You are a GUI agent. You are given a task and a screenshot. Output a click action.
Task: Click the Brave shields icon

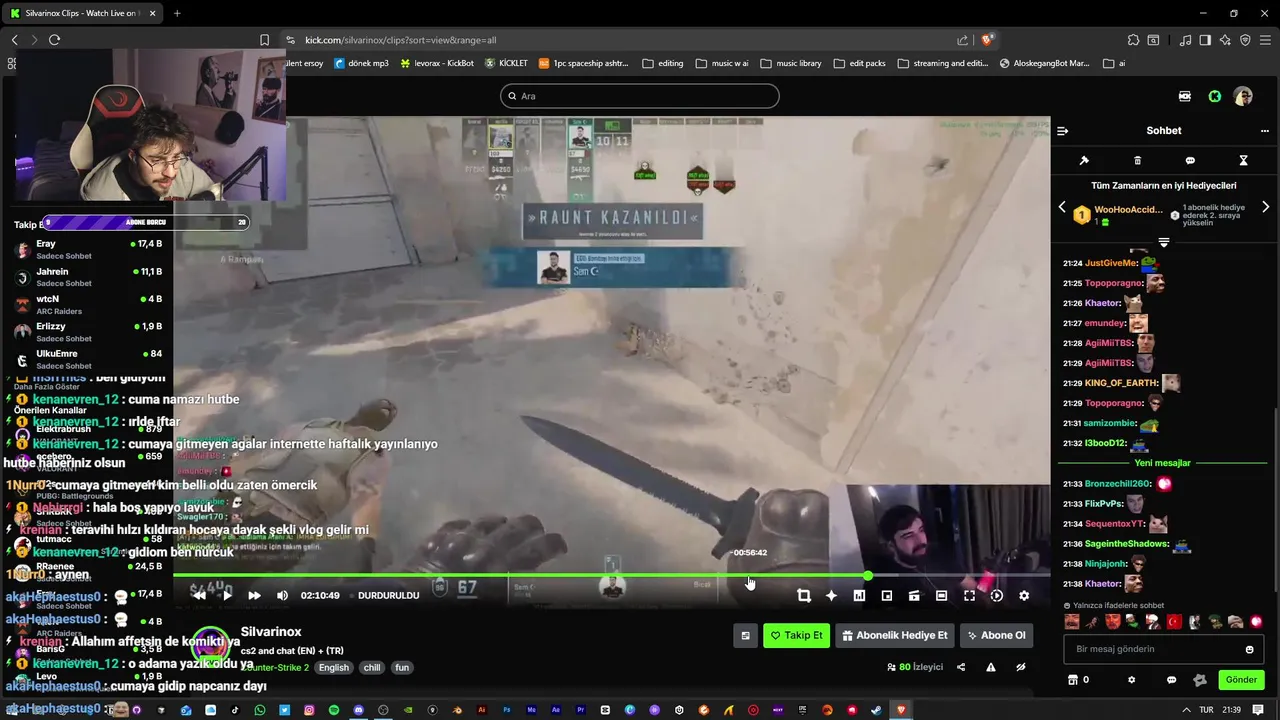(987, 40)
